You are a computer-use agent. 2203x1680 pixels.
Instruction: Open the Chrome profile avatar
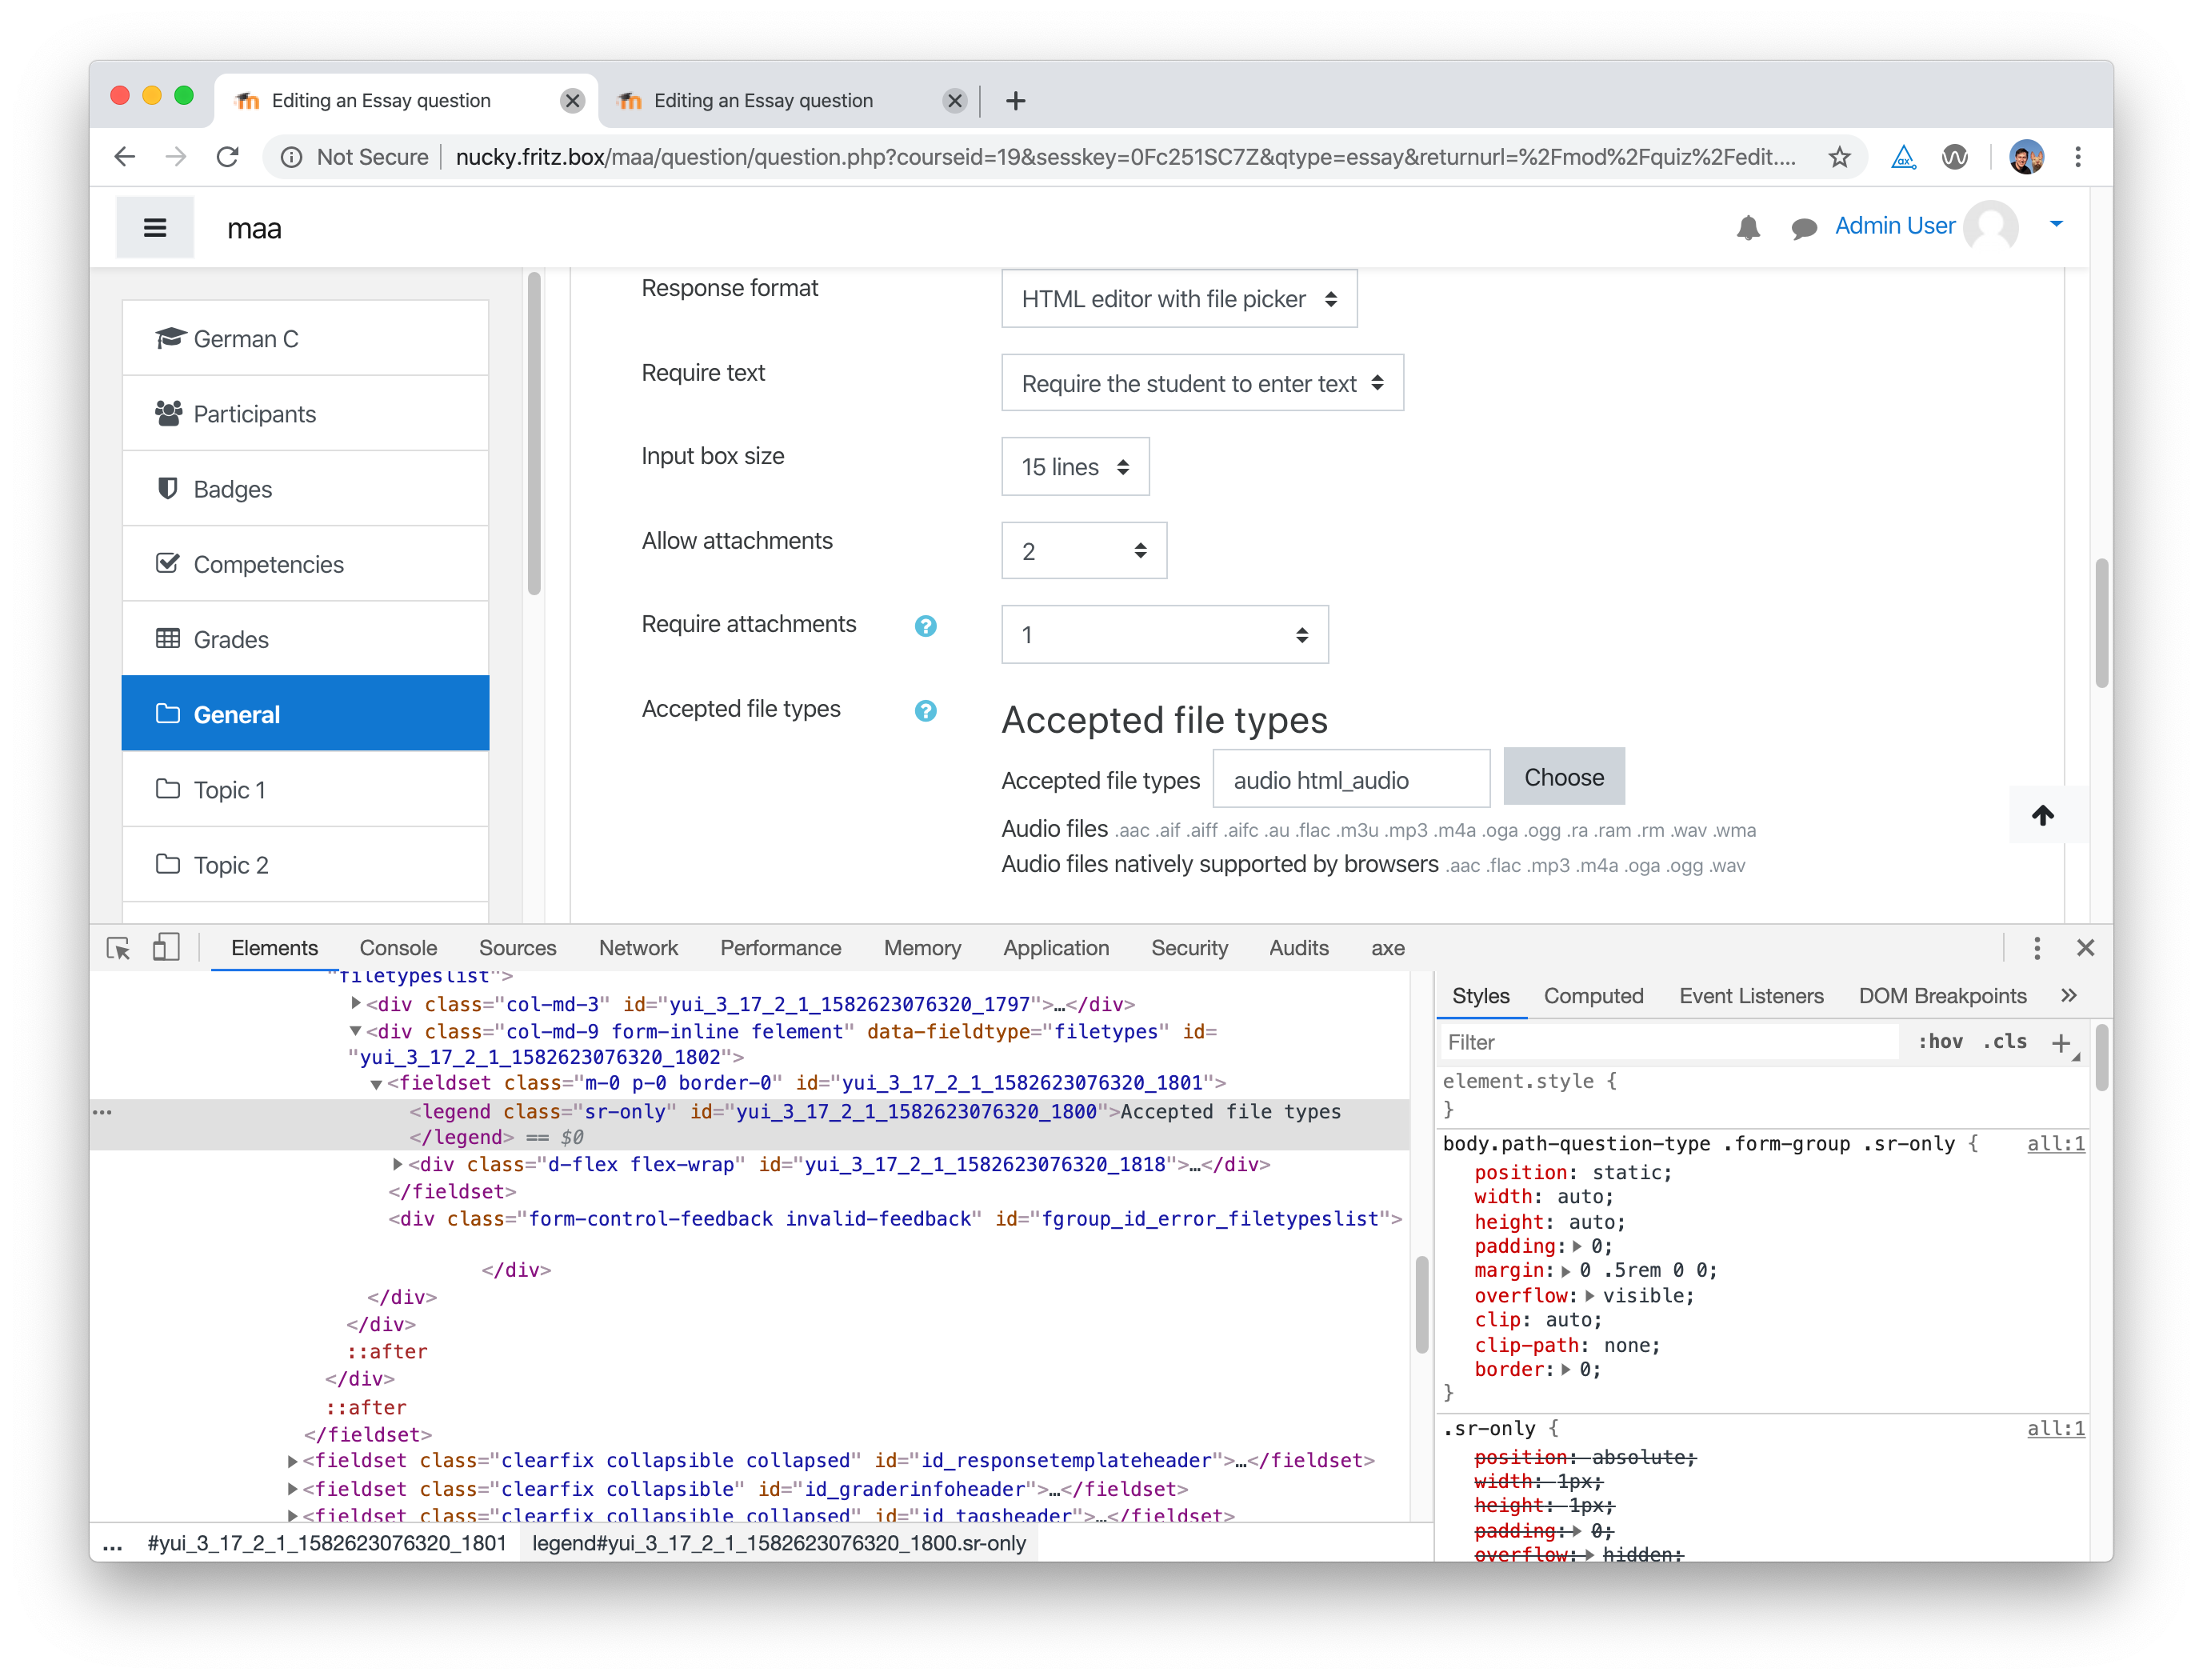click(x=2026, y=157)
